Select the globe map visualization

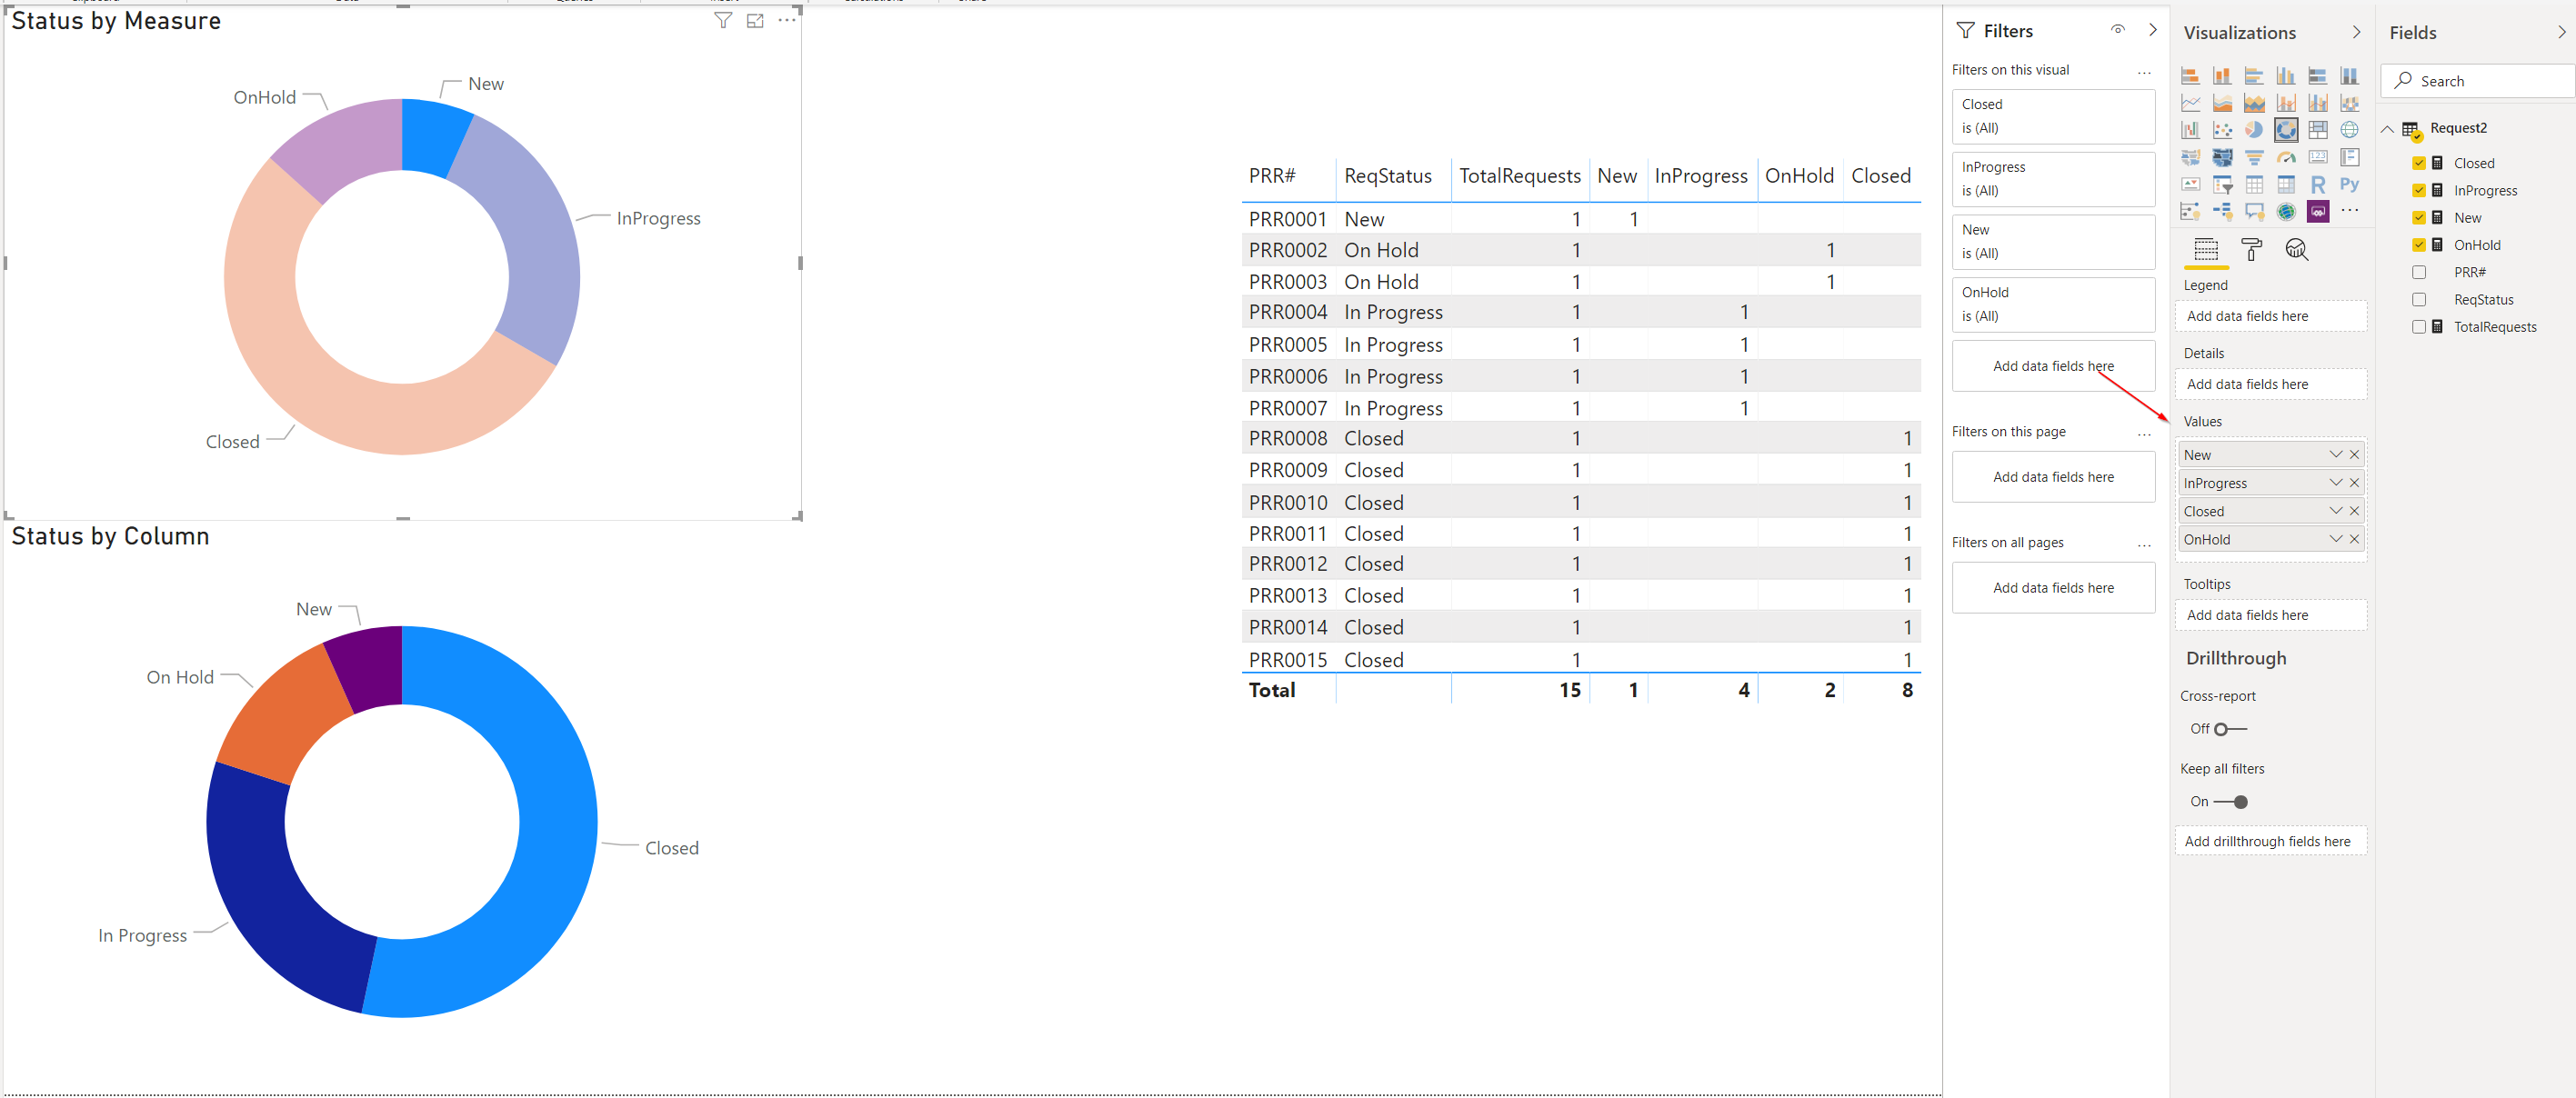click(2349, 129)
